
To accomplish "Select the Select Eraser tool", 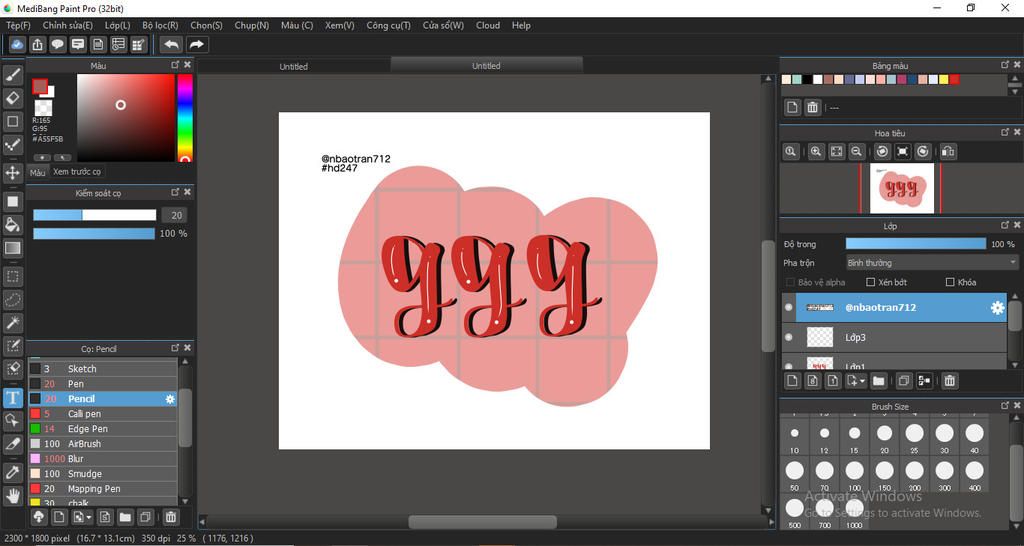I will (12, 368).
